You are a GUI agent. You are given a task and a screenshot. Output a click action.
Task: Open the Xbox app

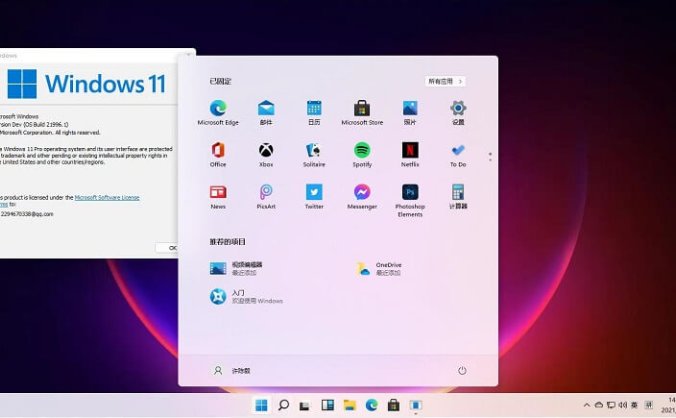(x=266, y=154)
